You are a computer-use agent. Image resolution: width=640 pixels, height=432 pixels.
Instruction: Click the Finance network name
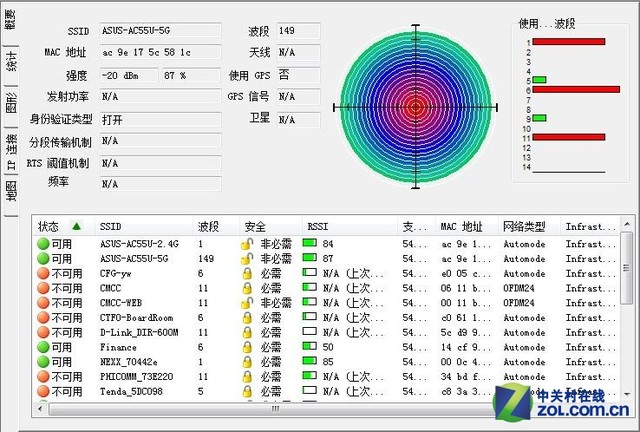pos(118,347)
